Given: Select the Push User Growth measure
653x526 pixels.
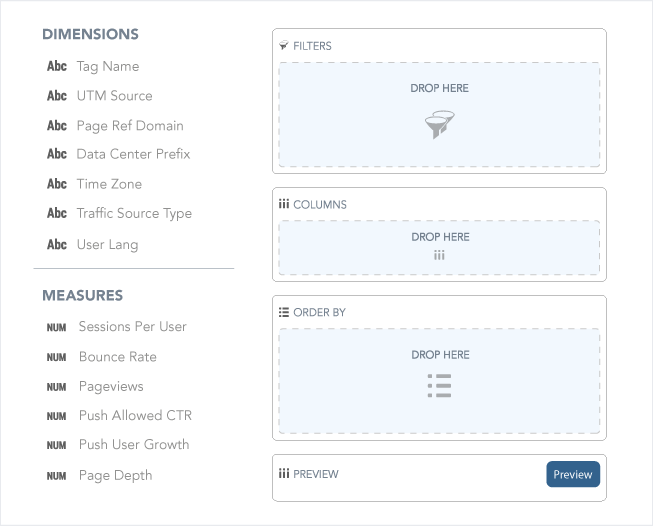Looking at the screenshot, I should [x=118, y=444].
